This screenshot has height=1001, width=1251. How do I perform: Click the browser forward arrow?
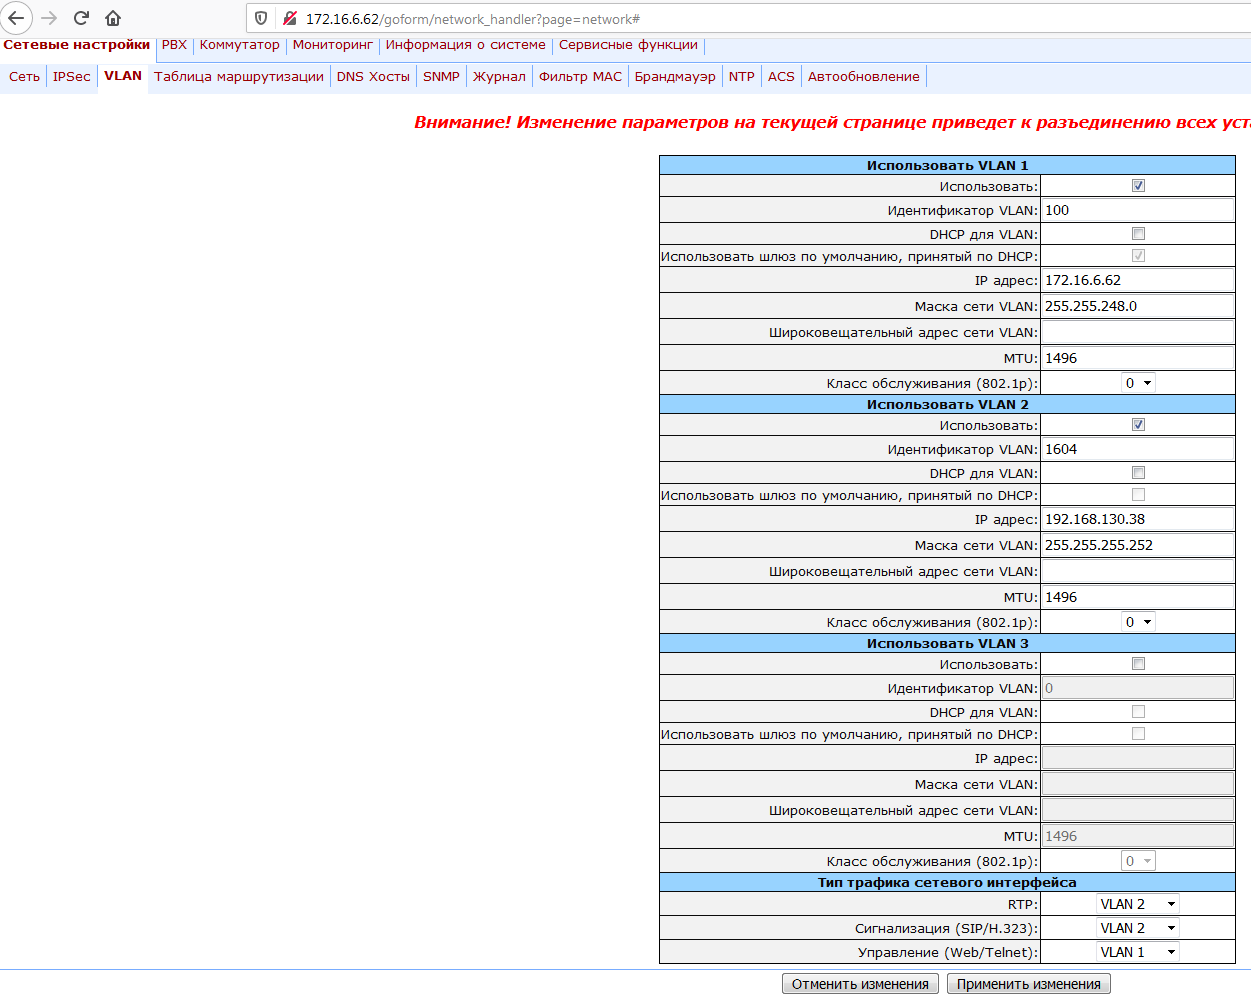[49, 18]
